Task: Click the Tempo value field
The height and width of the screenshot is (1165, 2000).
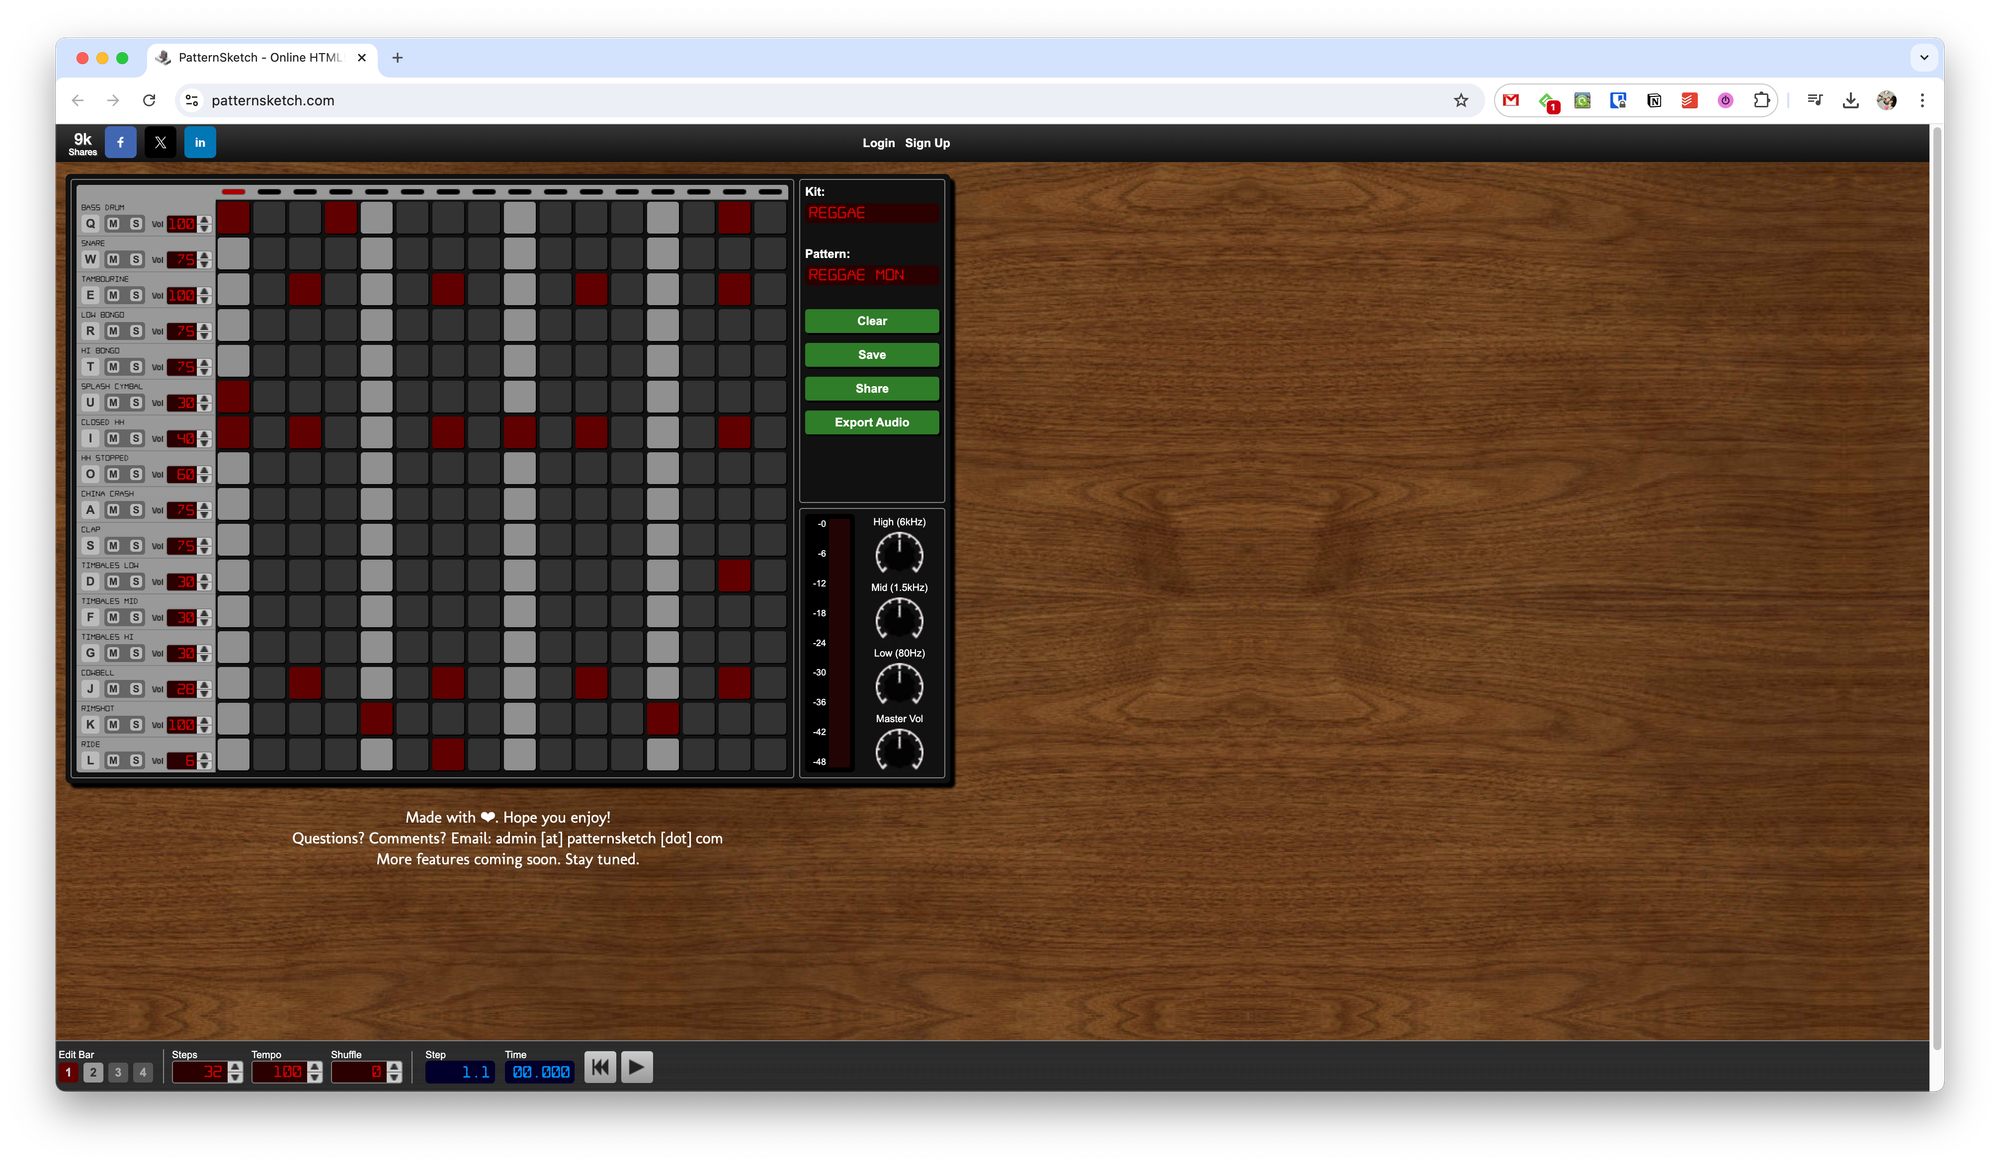Action: [x=279, y=1072]
